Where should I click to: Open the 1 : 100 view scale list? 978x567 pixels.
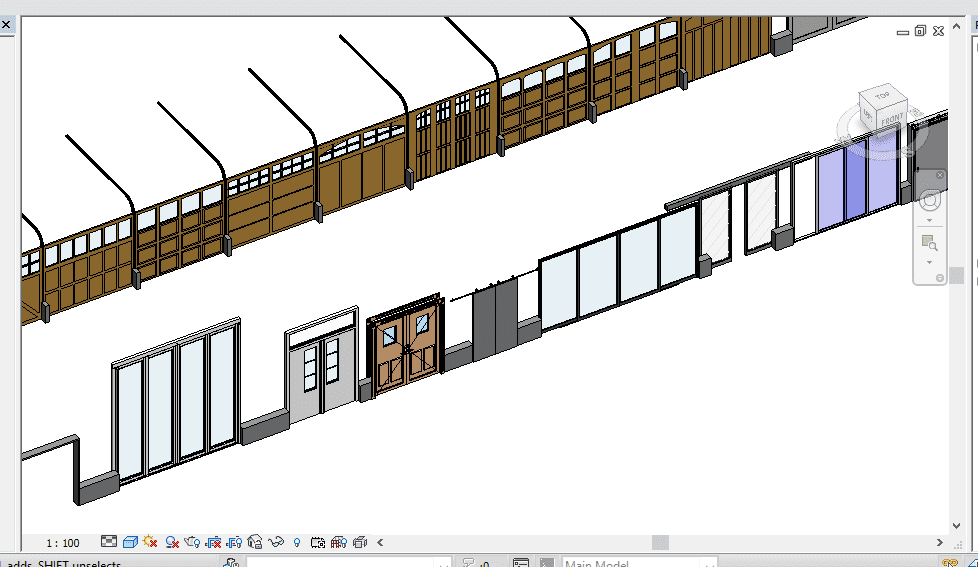click(x=62, y=543)
